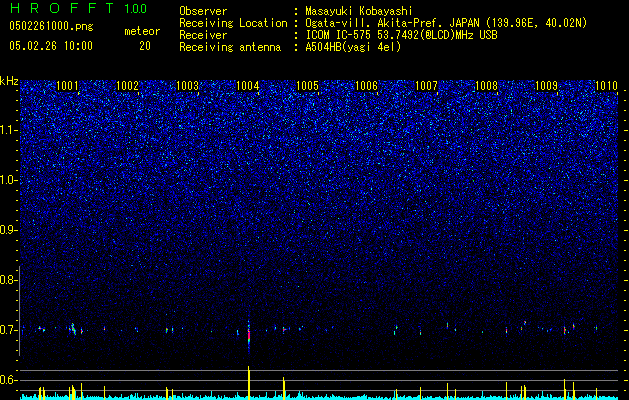Click the meteor count label
Viewport: 629px width, 400px height.
click(142, 31)
